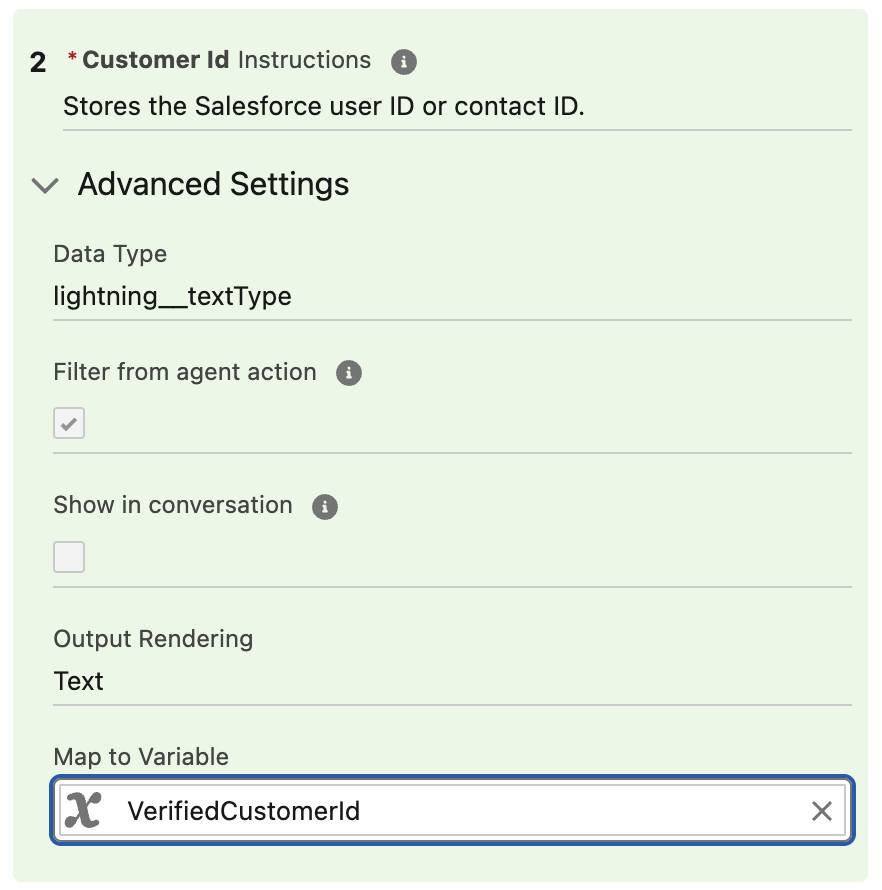Enable the Show in conversation checkbox

click(x=68, y=557)
